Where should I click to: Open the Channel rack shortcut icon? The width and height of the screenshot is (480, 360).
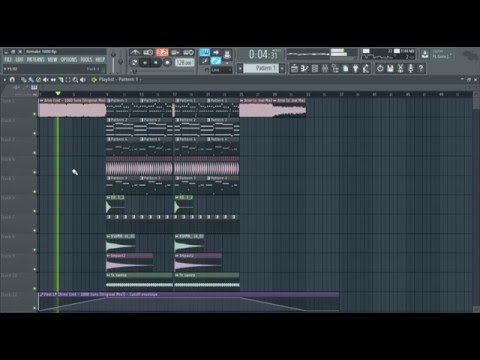(315, 69)
